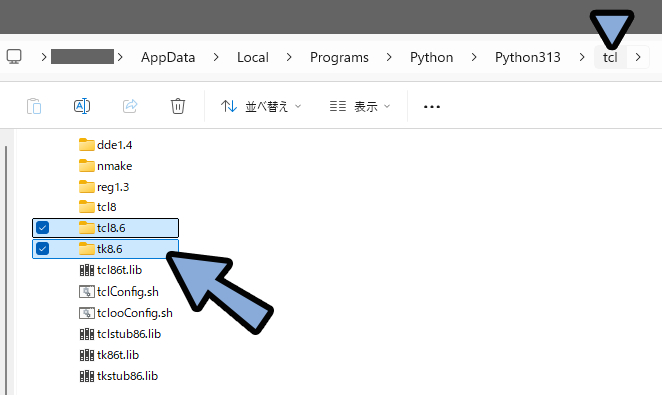Go to AppData in the breadcrumb
Viewport: 662px width, 395px height.
tap(168, 57)
